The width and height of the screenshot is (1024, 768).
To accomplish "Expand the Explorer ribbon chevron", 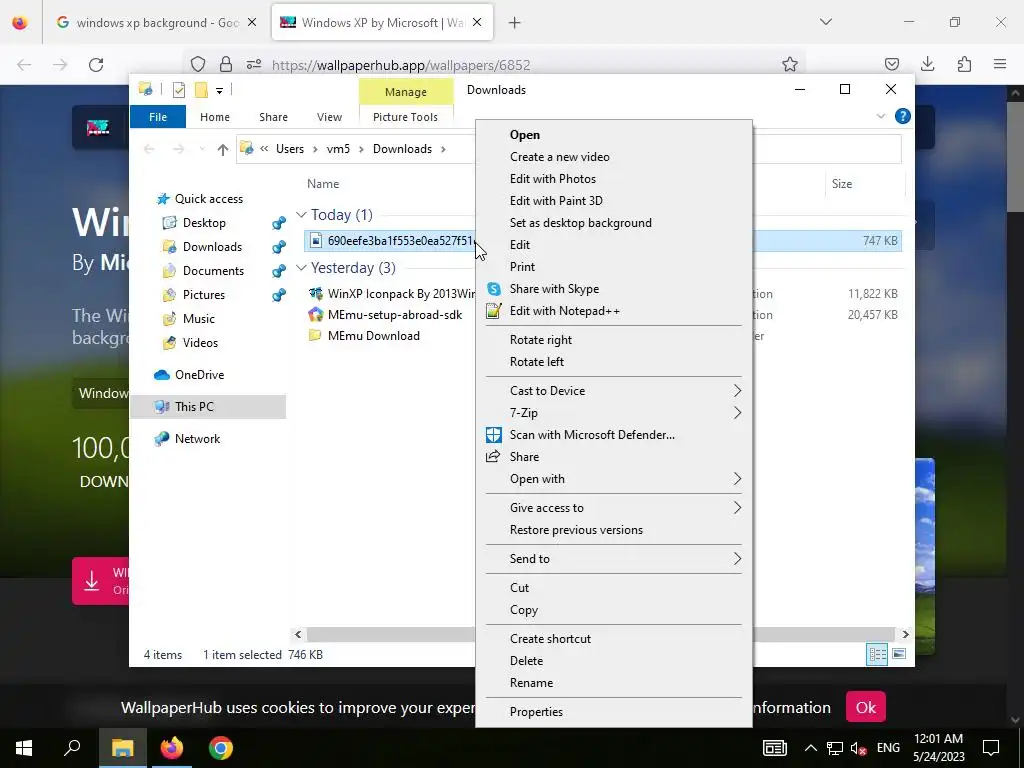I will [880, 116].
